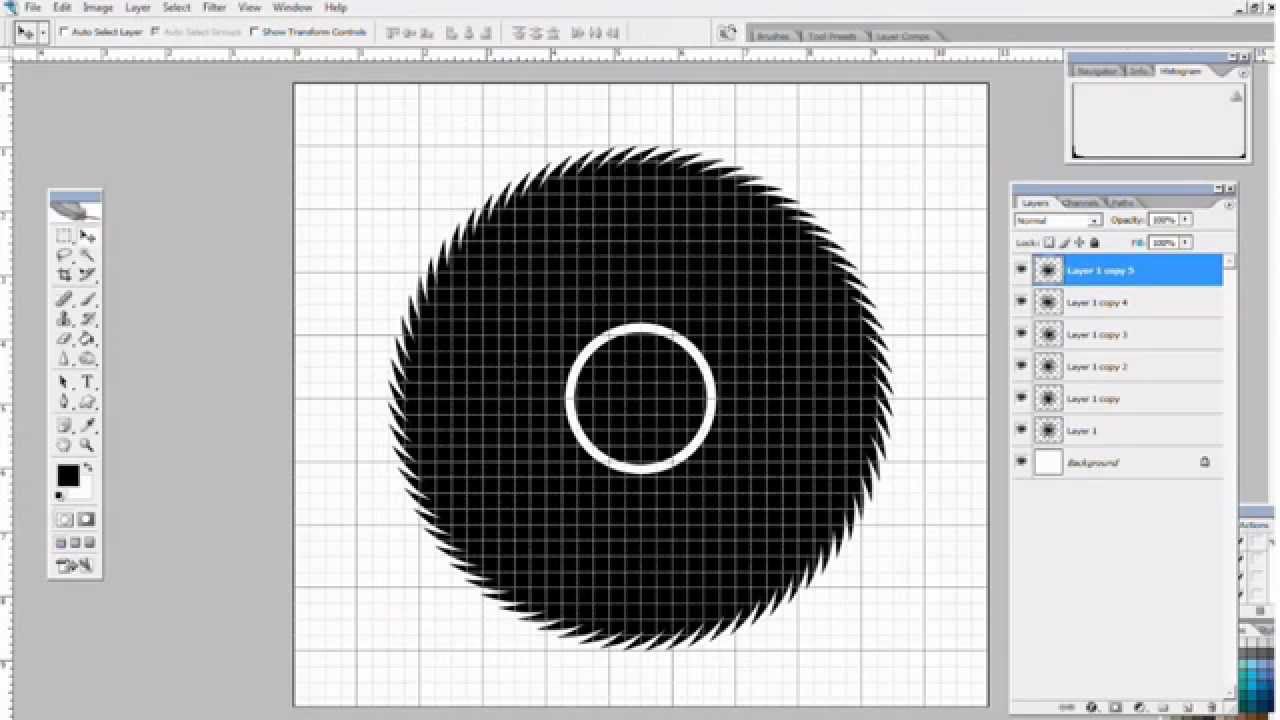Open the Select menu
The height and width of the screenshot is (720, 1280).
click(x=177, y=7)
